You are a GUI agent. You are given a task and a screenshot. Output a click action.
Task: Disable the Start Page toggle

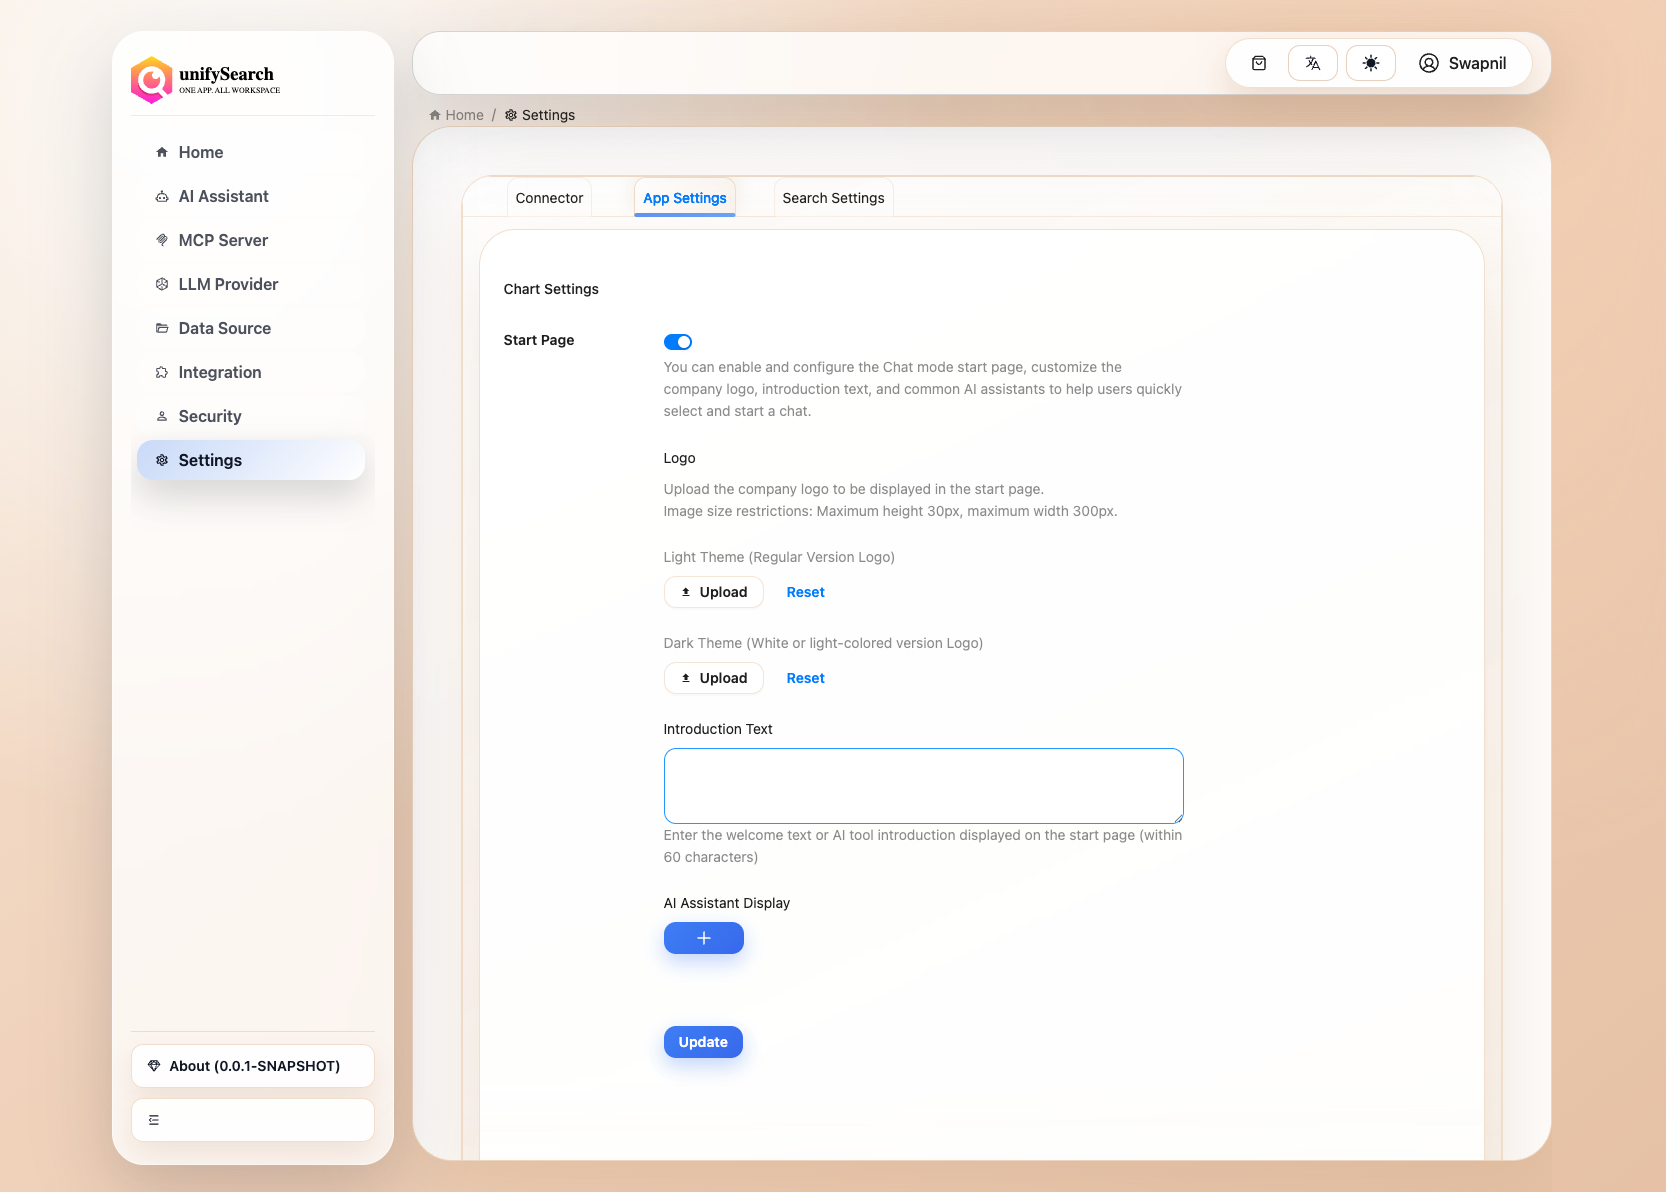pos(678,341)
